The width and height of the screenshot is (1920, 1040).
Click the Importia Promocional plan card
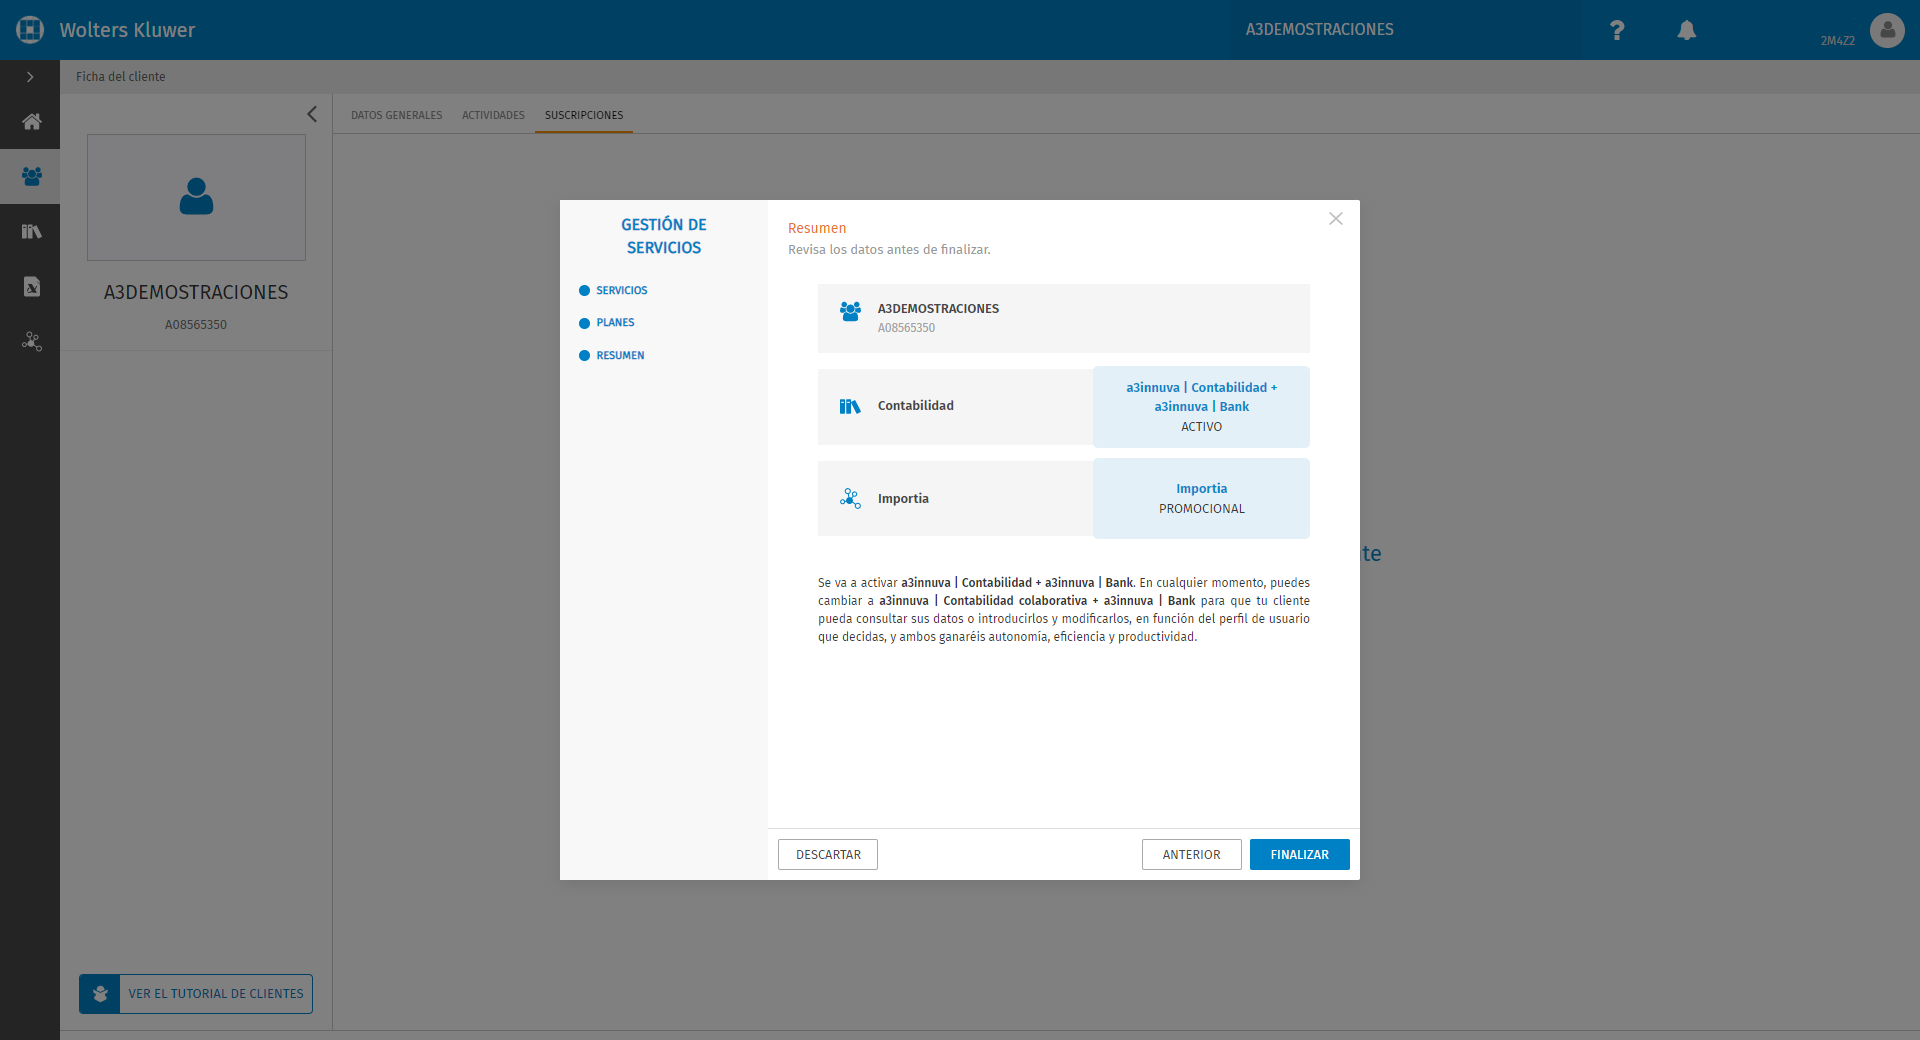click(x=1201, y=498)
